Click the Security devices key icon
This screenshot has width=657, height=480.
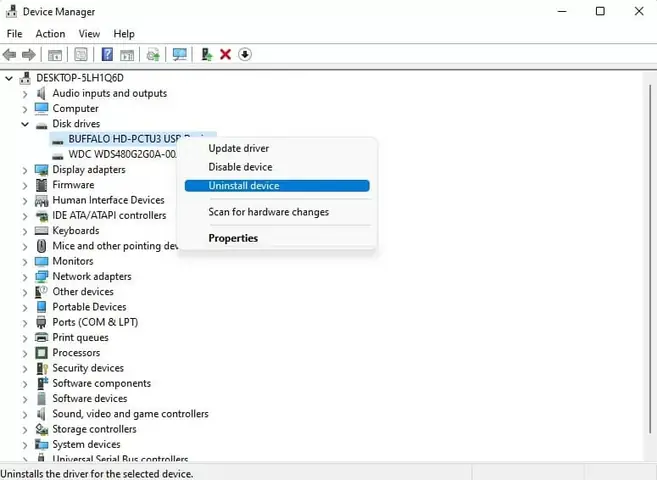click(x=42, y=368)
